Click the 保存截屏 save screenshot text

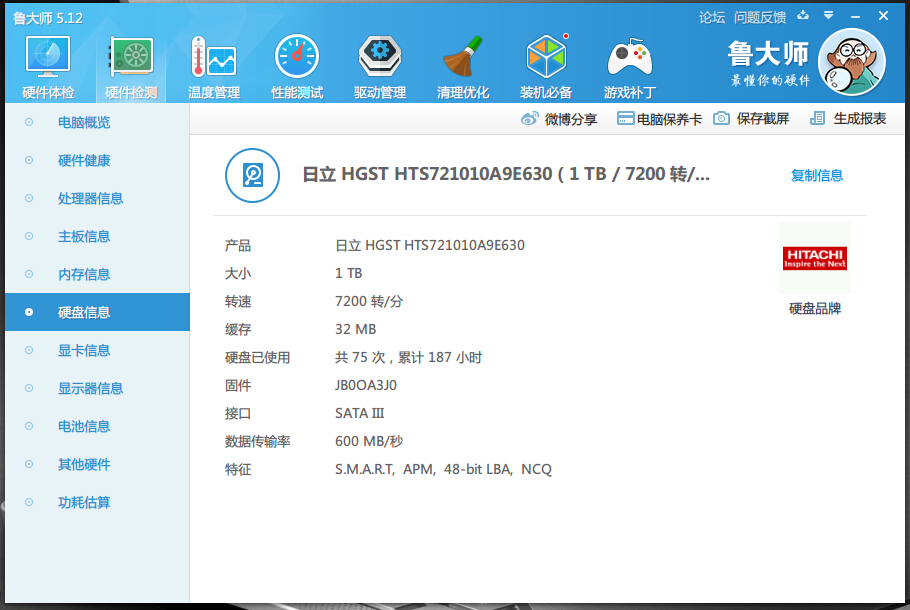(763, 119)
